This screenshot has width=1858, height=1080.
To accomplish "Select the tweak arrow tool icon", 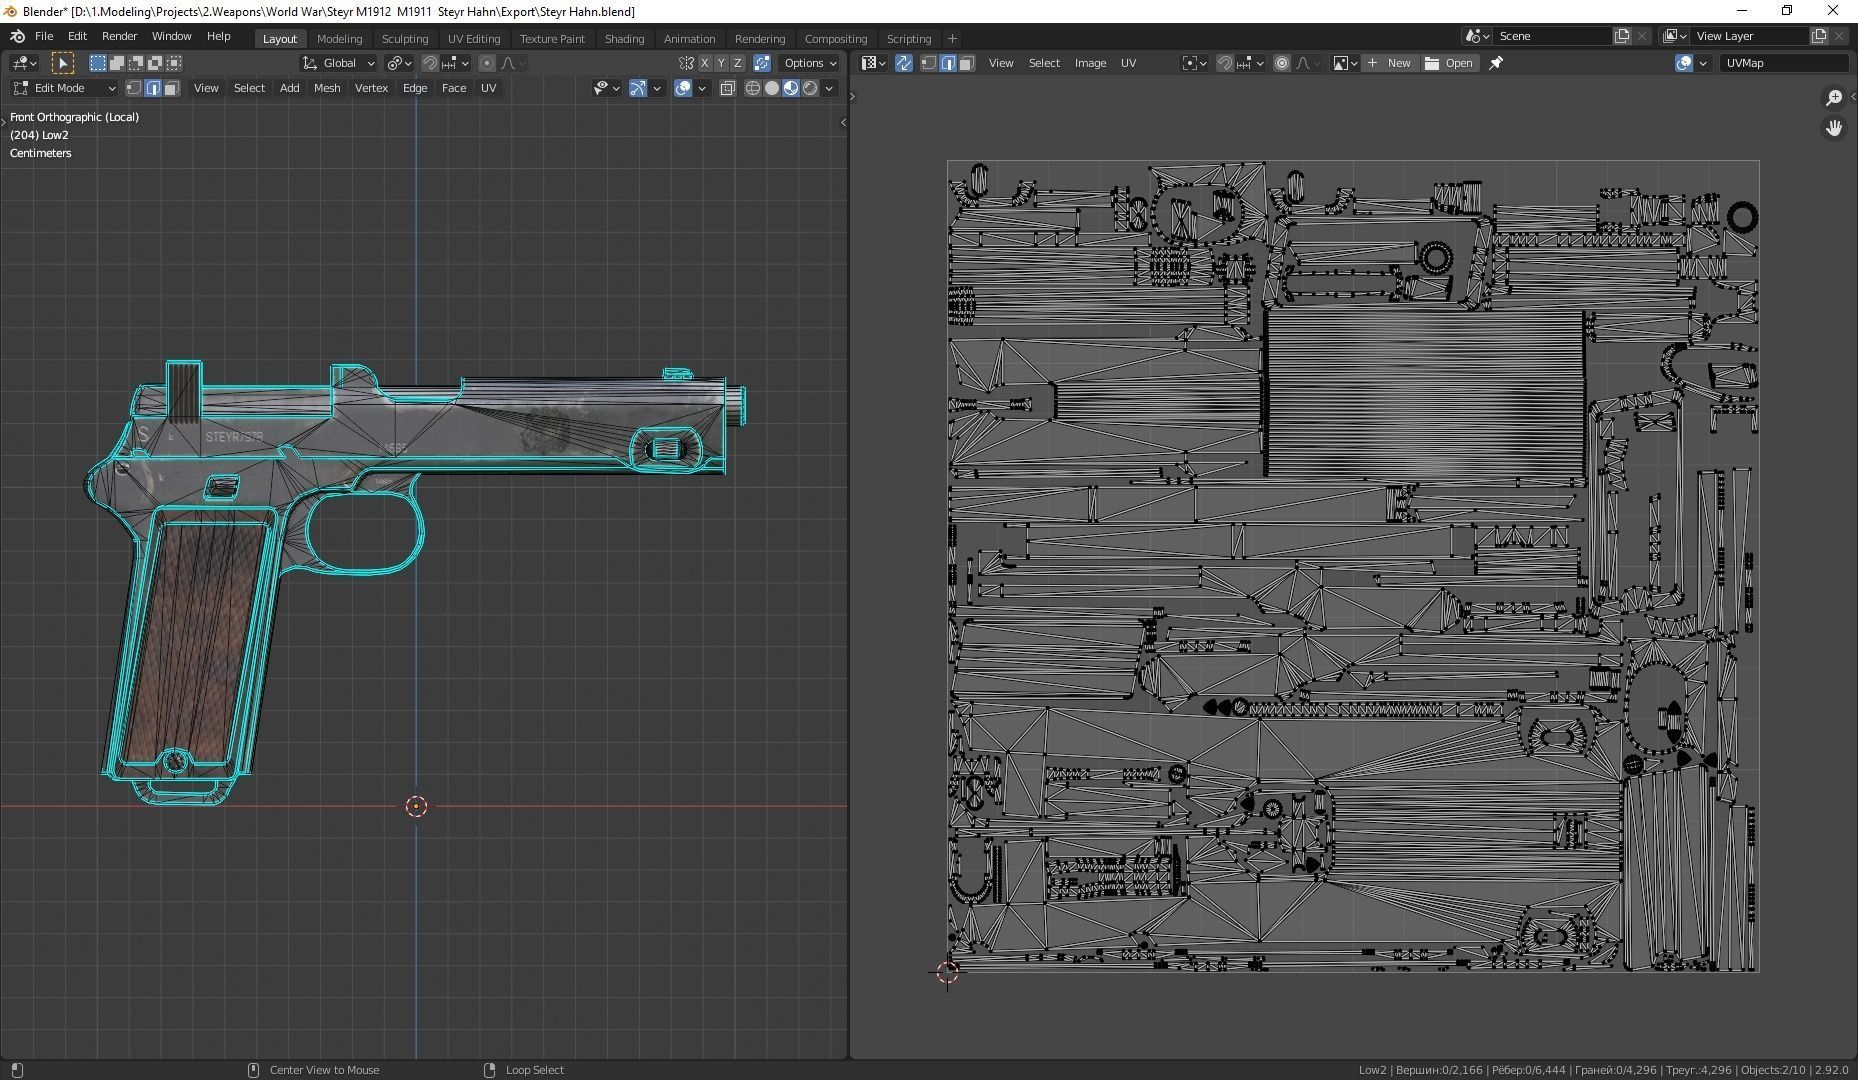I will pyautogui.click(x=62, y=63).
